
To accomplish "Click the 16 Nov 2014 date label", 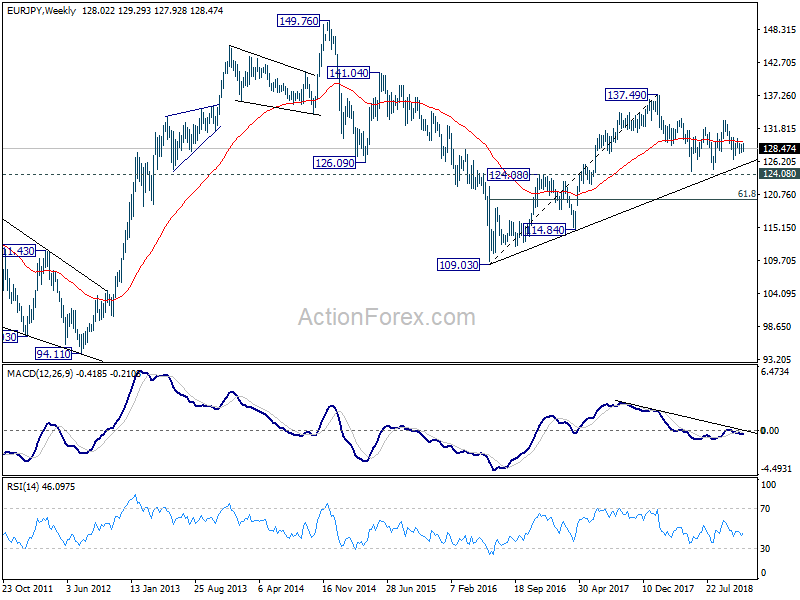I will pyautogui.click(x=349, y=588).
